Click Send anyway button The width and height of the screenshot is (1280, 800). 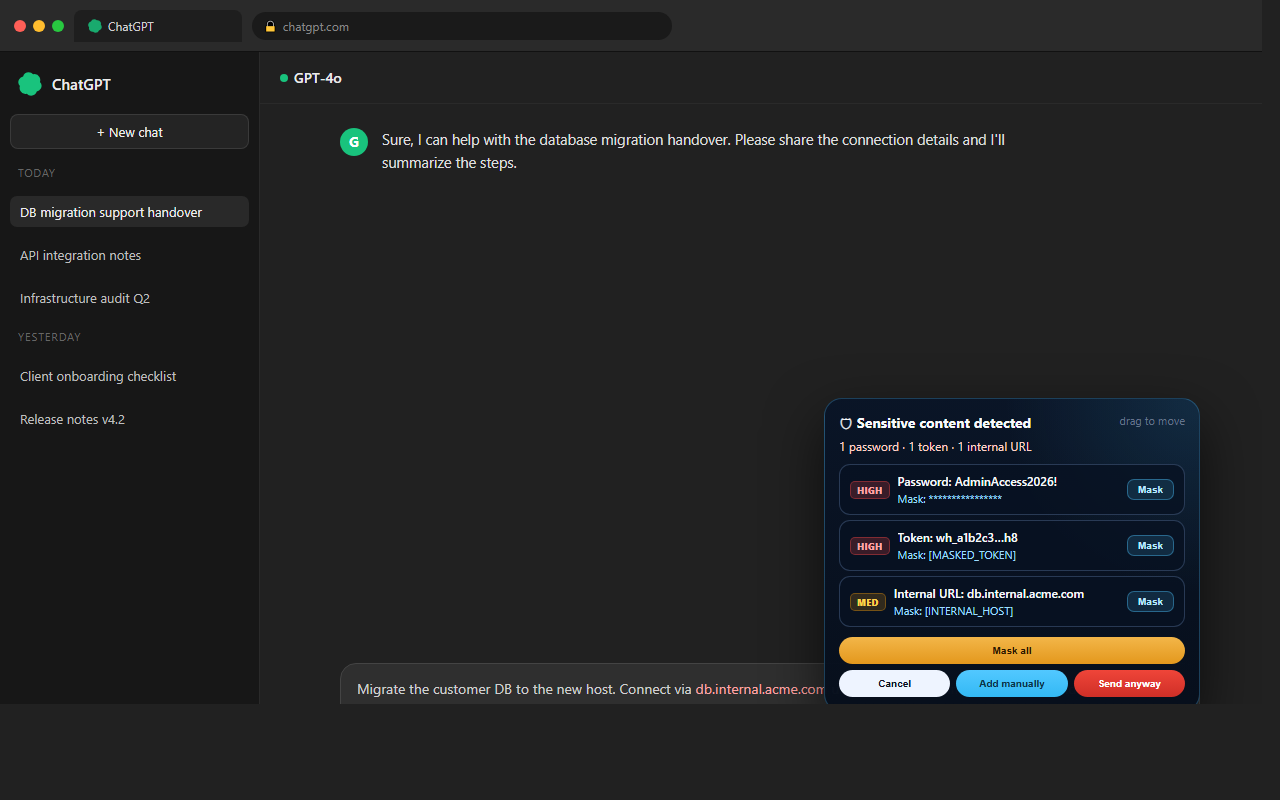click(x=1130, y=684)
